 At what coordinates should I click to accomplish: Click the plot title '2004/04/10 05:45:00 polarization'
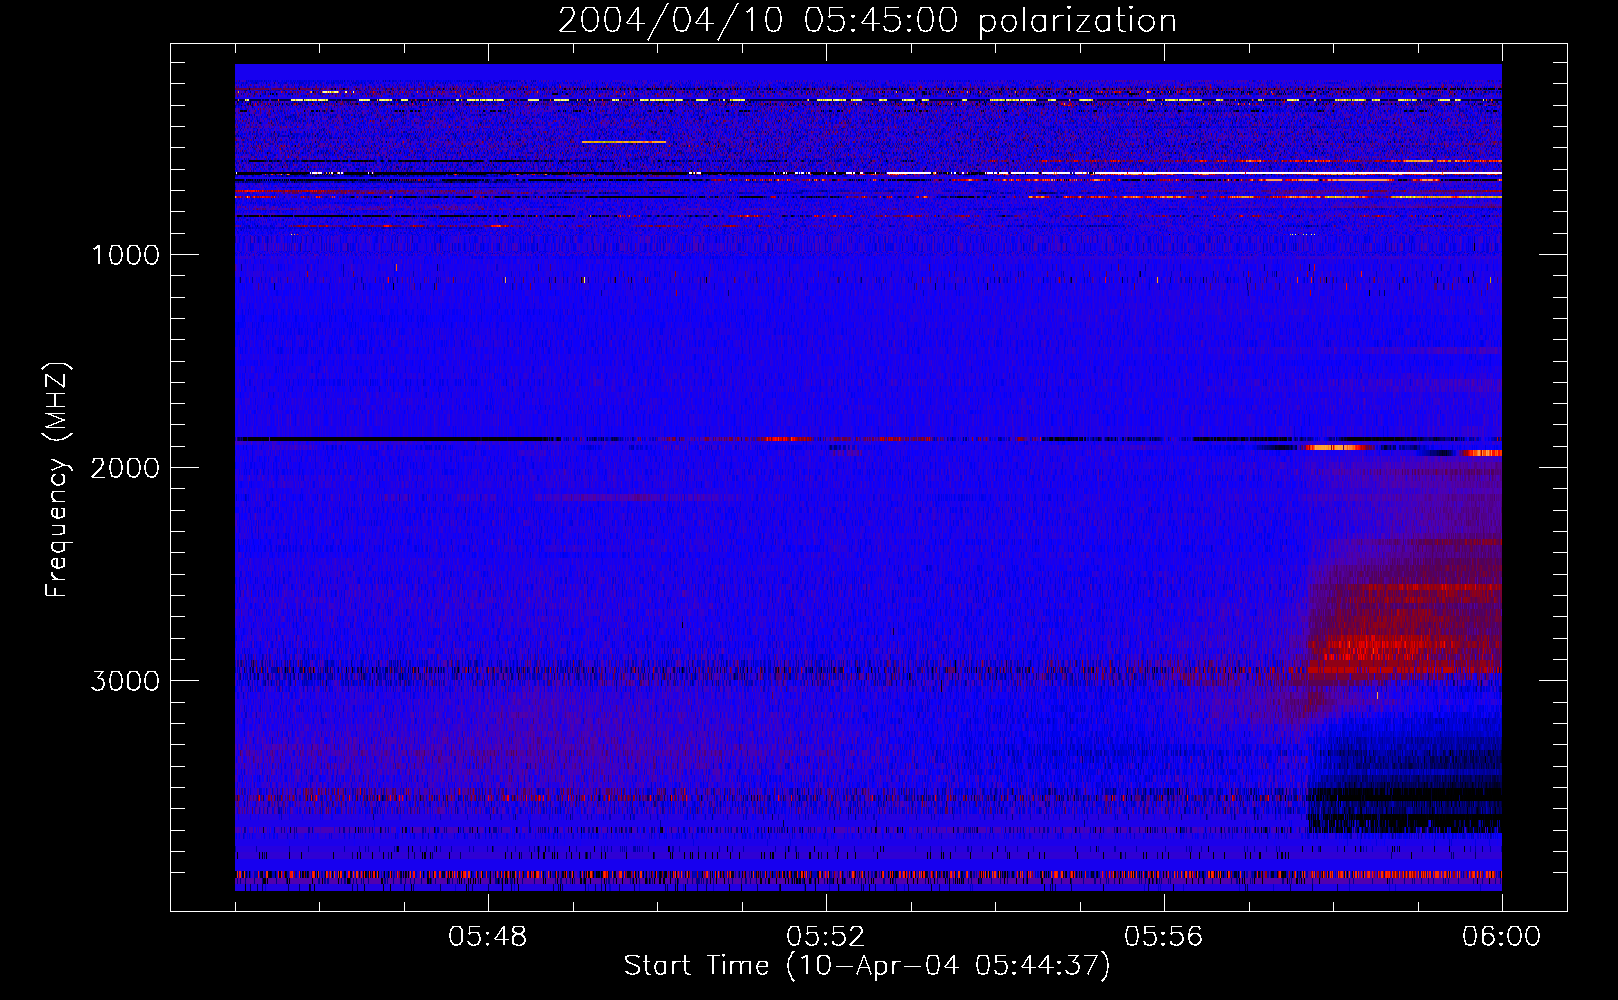click(x=867, y=21)
